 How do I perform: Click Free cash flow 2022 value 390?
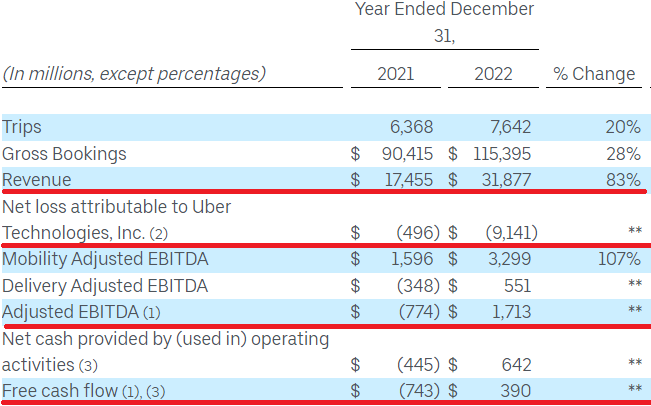pyautogui.click(x=515, y=391)
